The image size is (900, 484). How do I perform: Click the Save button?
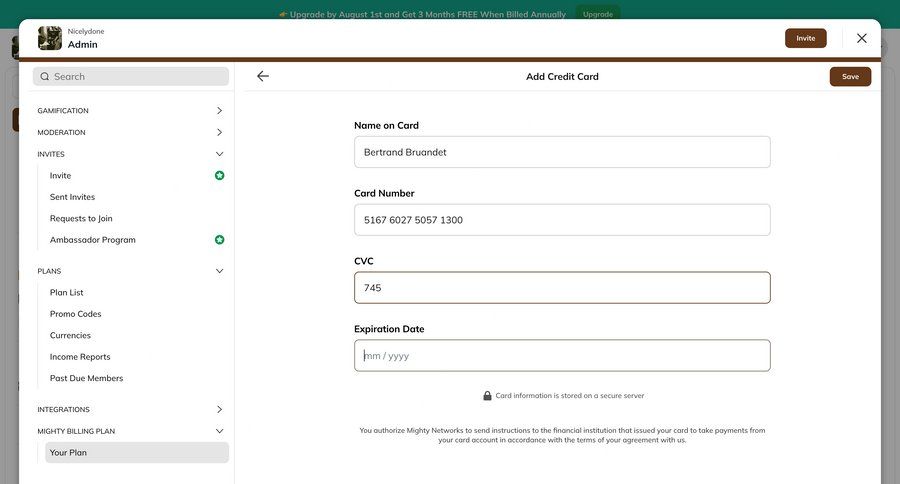[850, 76]
